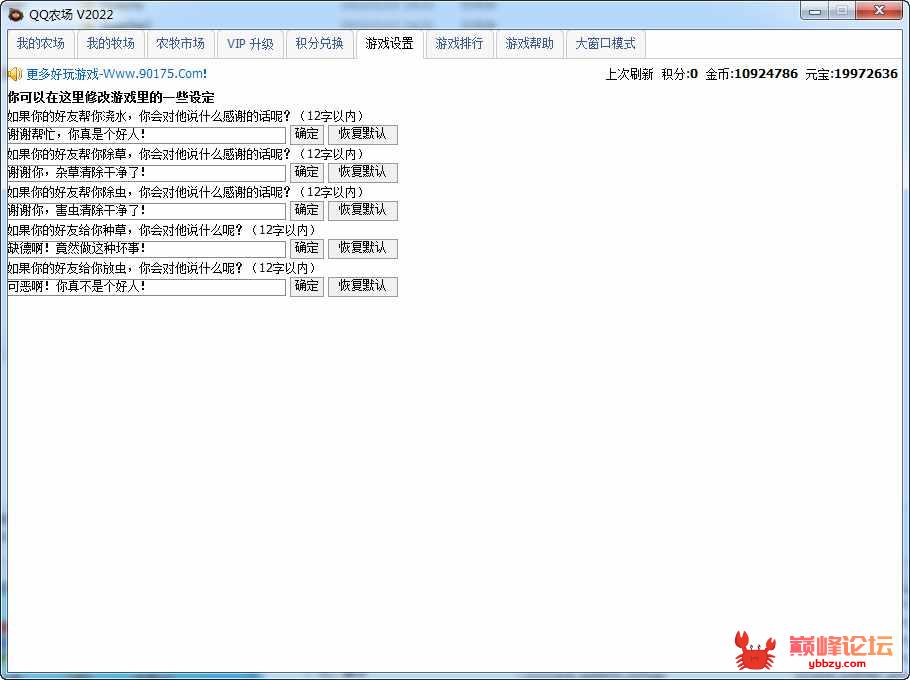Edit the 可恶啊 releasing-bugs message field
This screenshot has width=910, height=680.
tap(146, 287)
